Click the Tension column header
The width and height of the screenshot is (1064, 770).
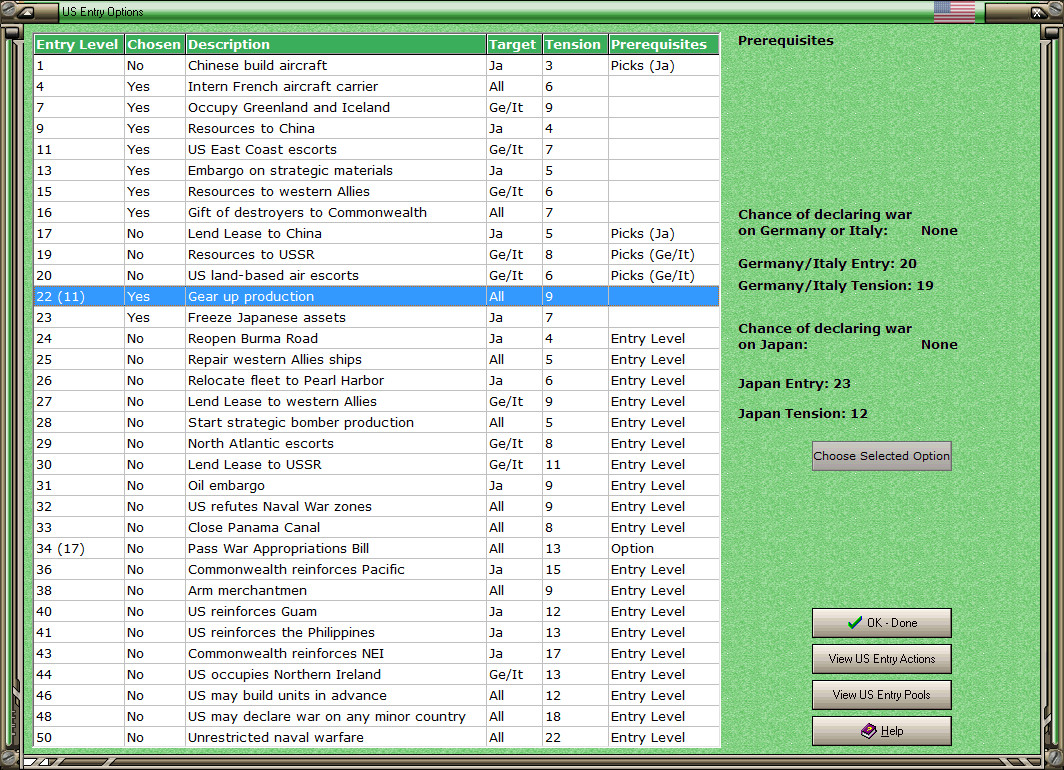coord(575,44)
